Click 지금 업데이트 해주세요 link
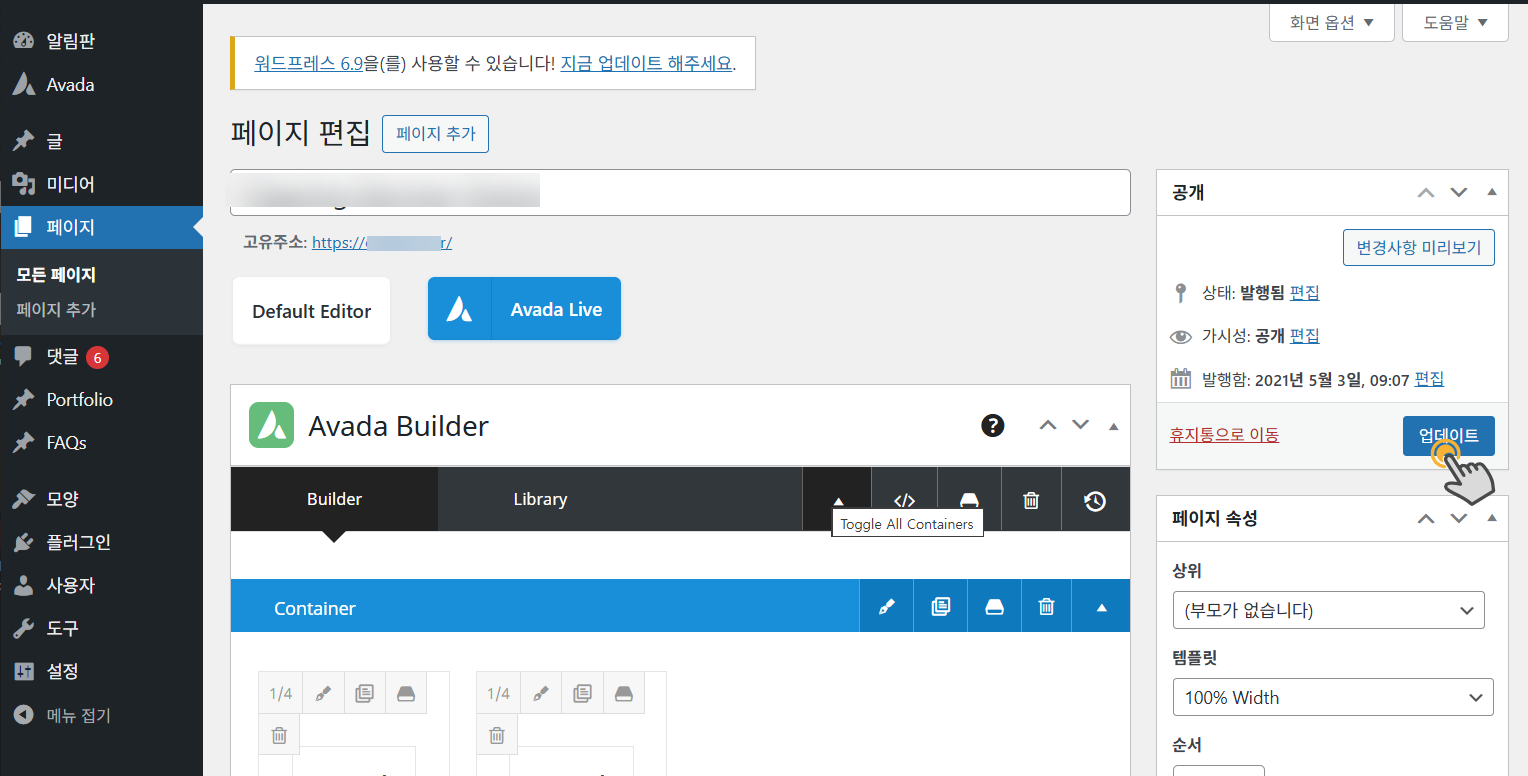 pyautogui.click(x=646, y=63)
